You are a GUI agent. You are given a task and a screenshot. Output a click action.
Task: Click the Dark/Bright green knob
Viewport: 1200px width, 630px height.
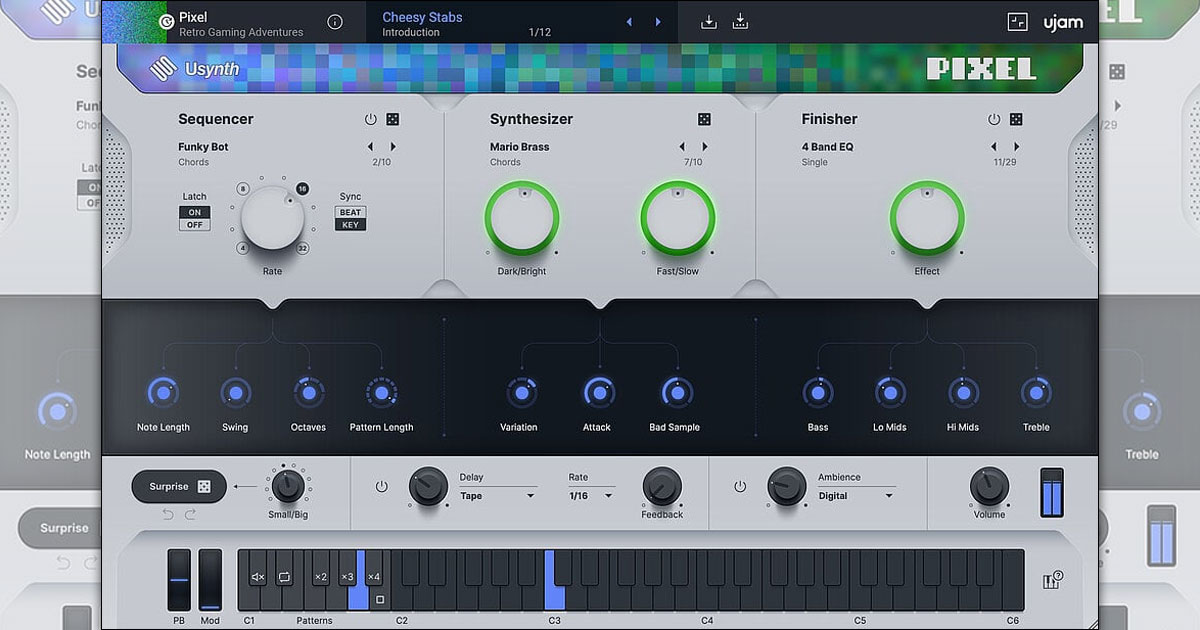coord(522,218)
